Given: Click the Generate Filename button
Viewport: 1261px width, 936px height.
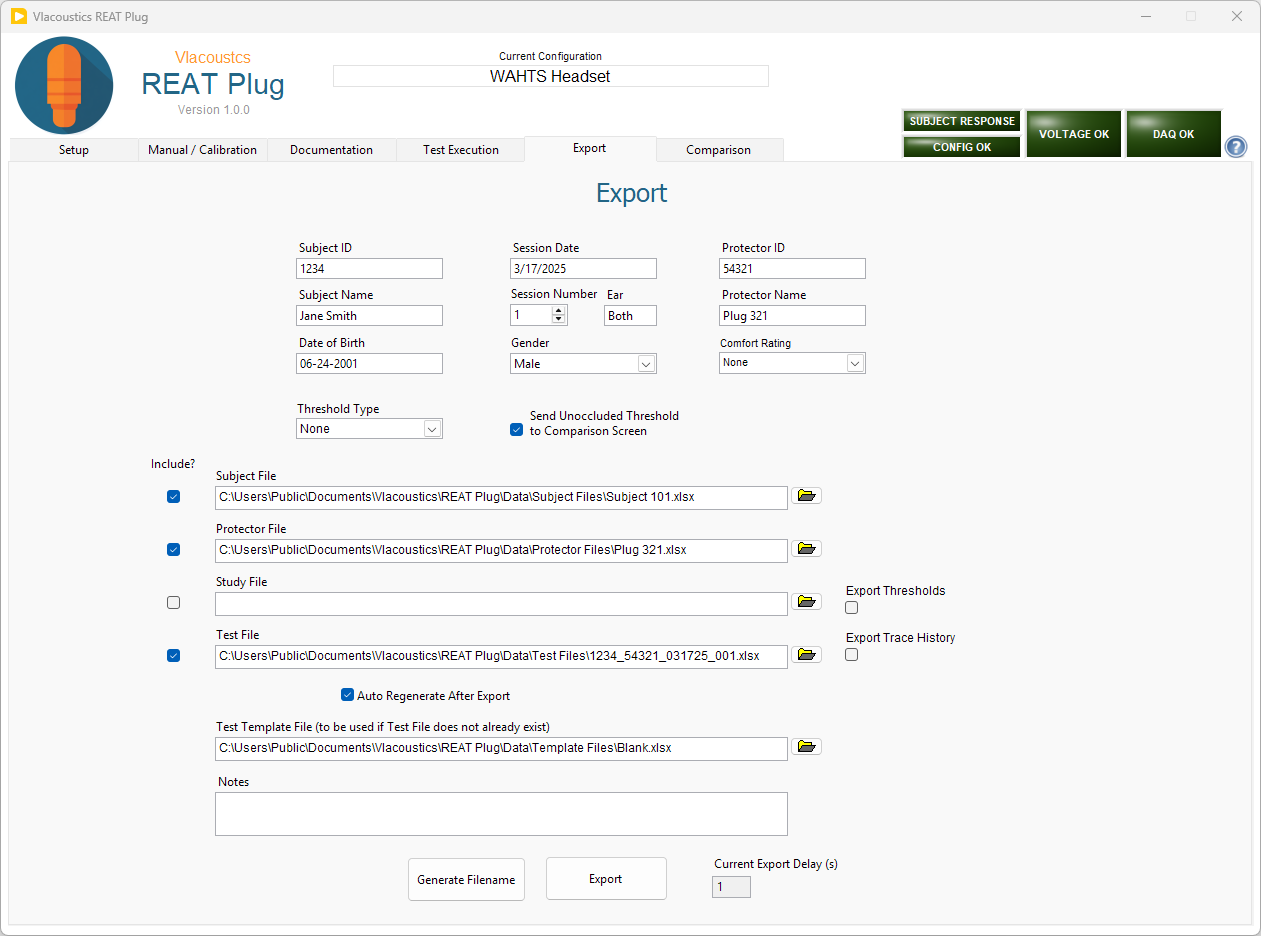Looking at the screenshot, I should click(466, 879).
